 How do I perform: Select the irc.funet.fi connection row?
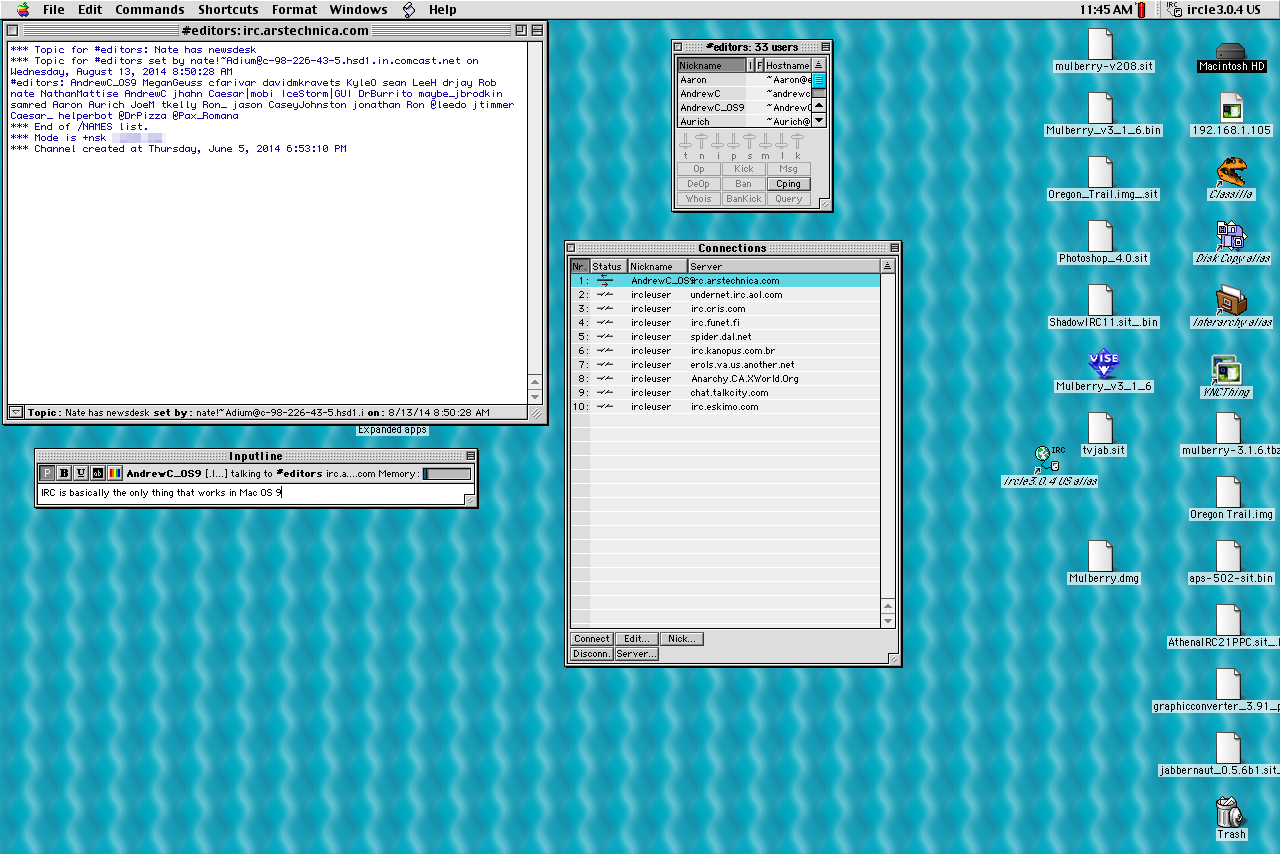[x=725, y=323]
